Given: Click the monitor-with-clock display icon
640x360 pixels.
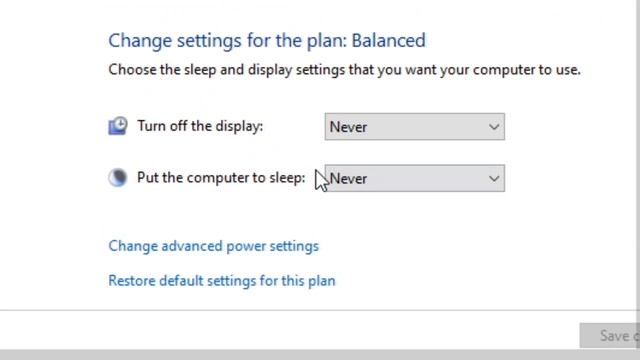Looking at the screenshot, I should 118,126.
